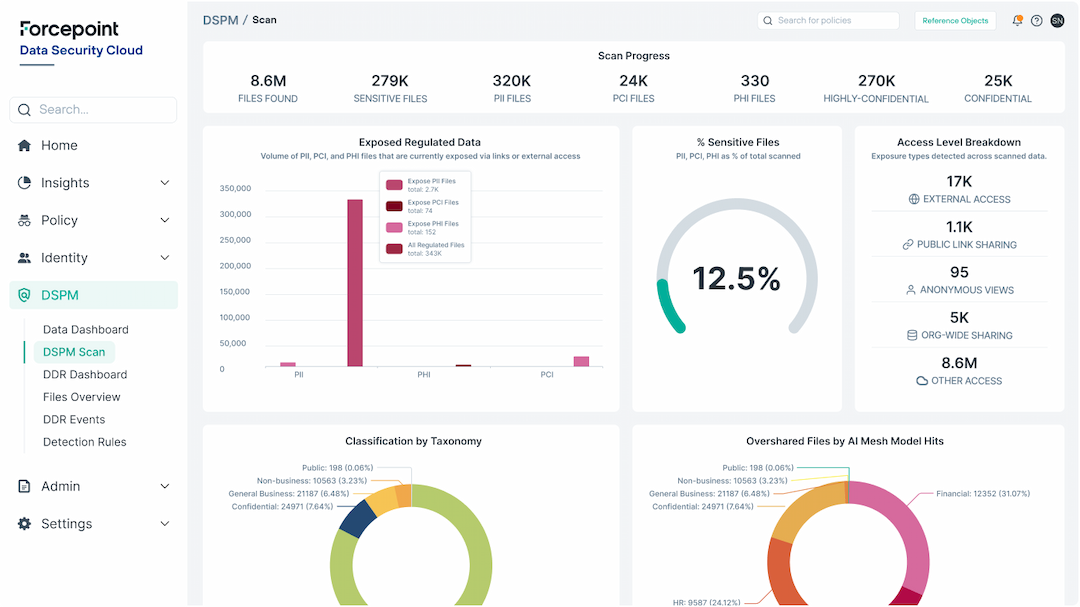The height and width of the screenshot is (607, 1080).
Task: Select the Insights pie chart icon
Action: (22, 182)
